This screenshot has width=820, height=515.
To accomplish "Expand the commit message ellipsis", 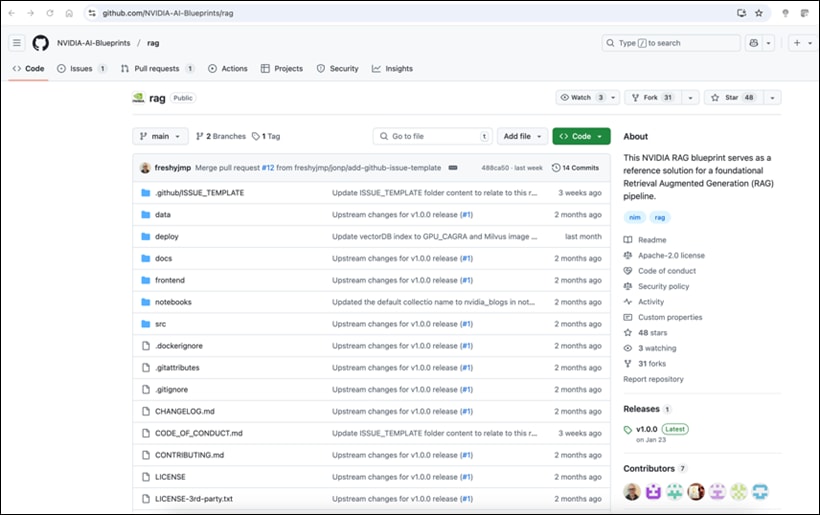I will [x=453, y=168].
